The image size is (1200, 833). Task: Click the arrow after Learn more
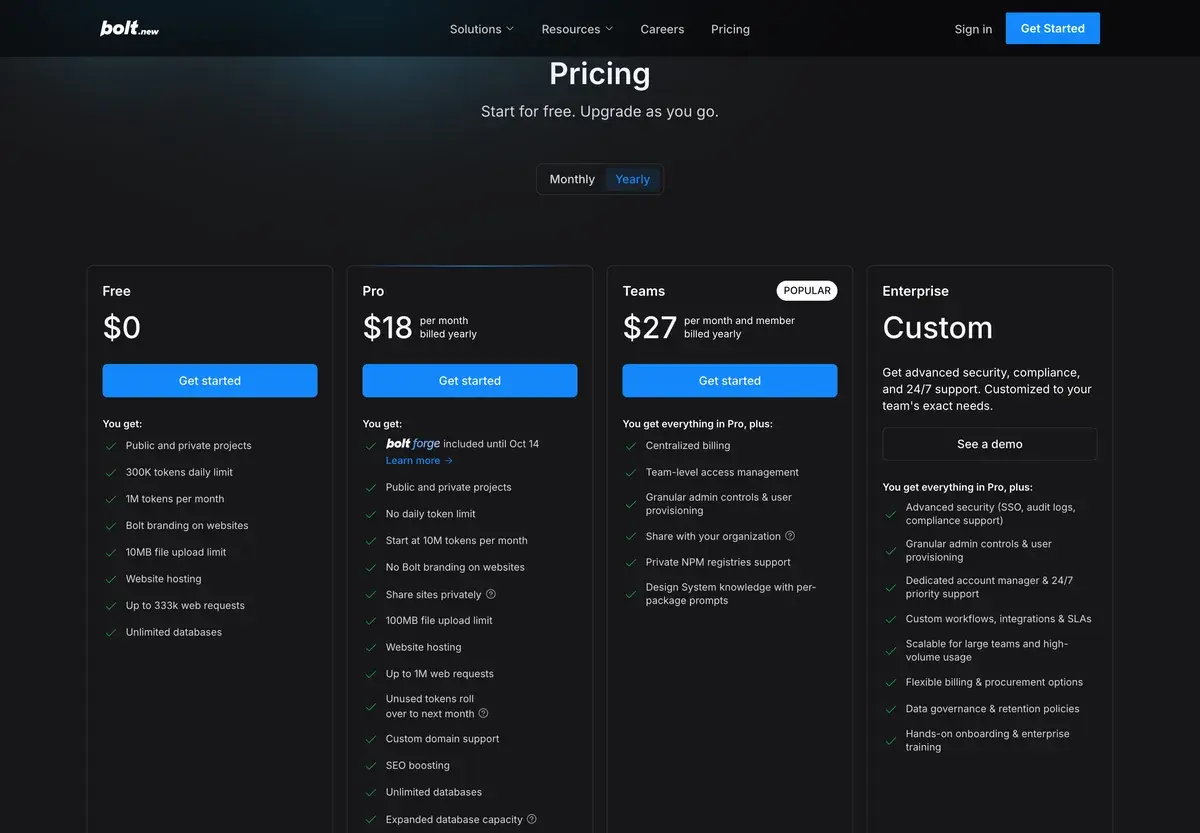(x=448, y=461)
